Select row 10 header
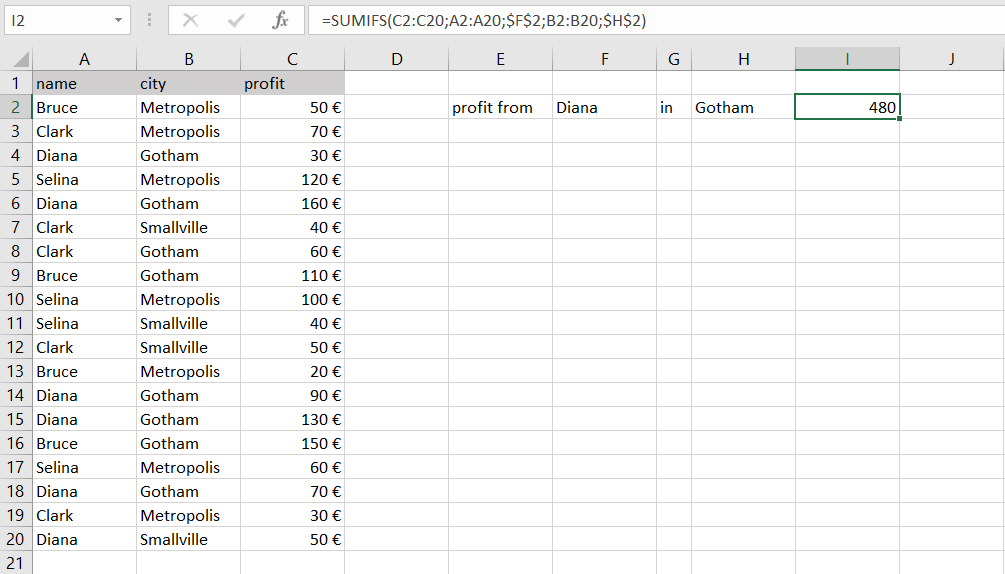The width and height of the screenshot is (1005, 574). point(16,299)
